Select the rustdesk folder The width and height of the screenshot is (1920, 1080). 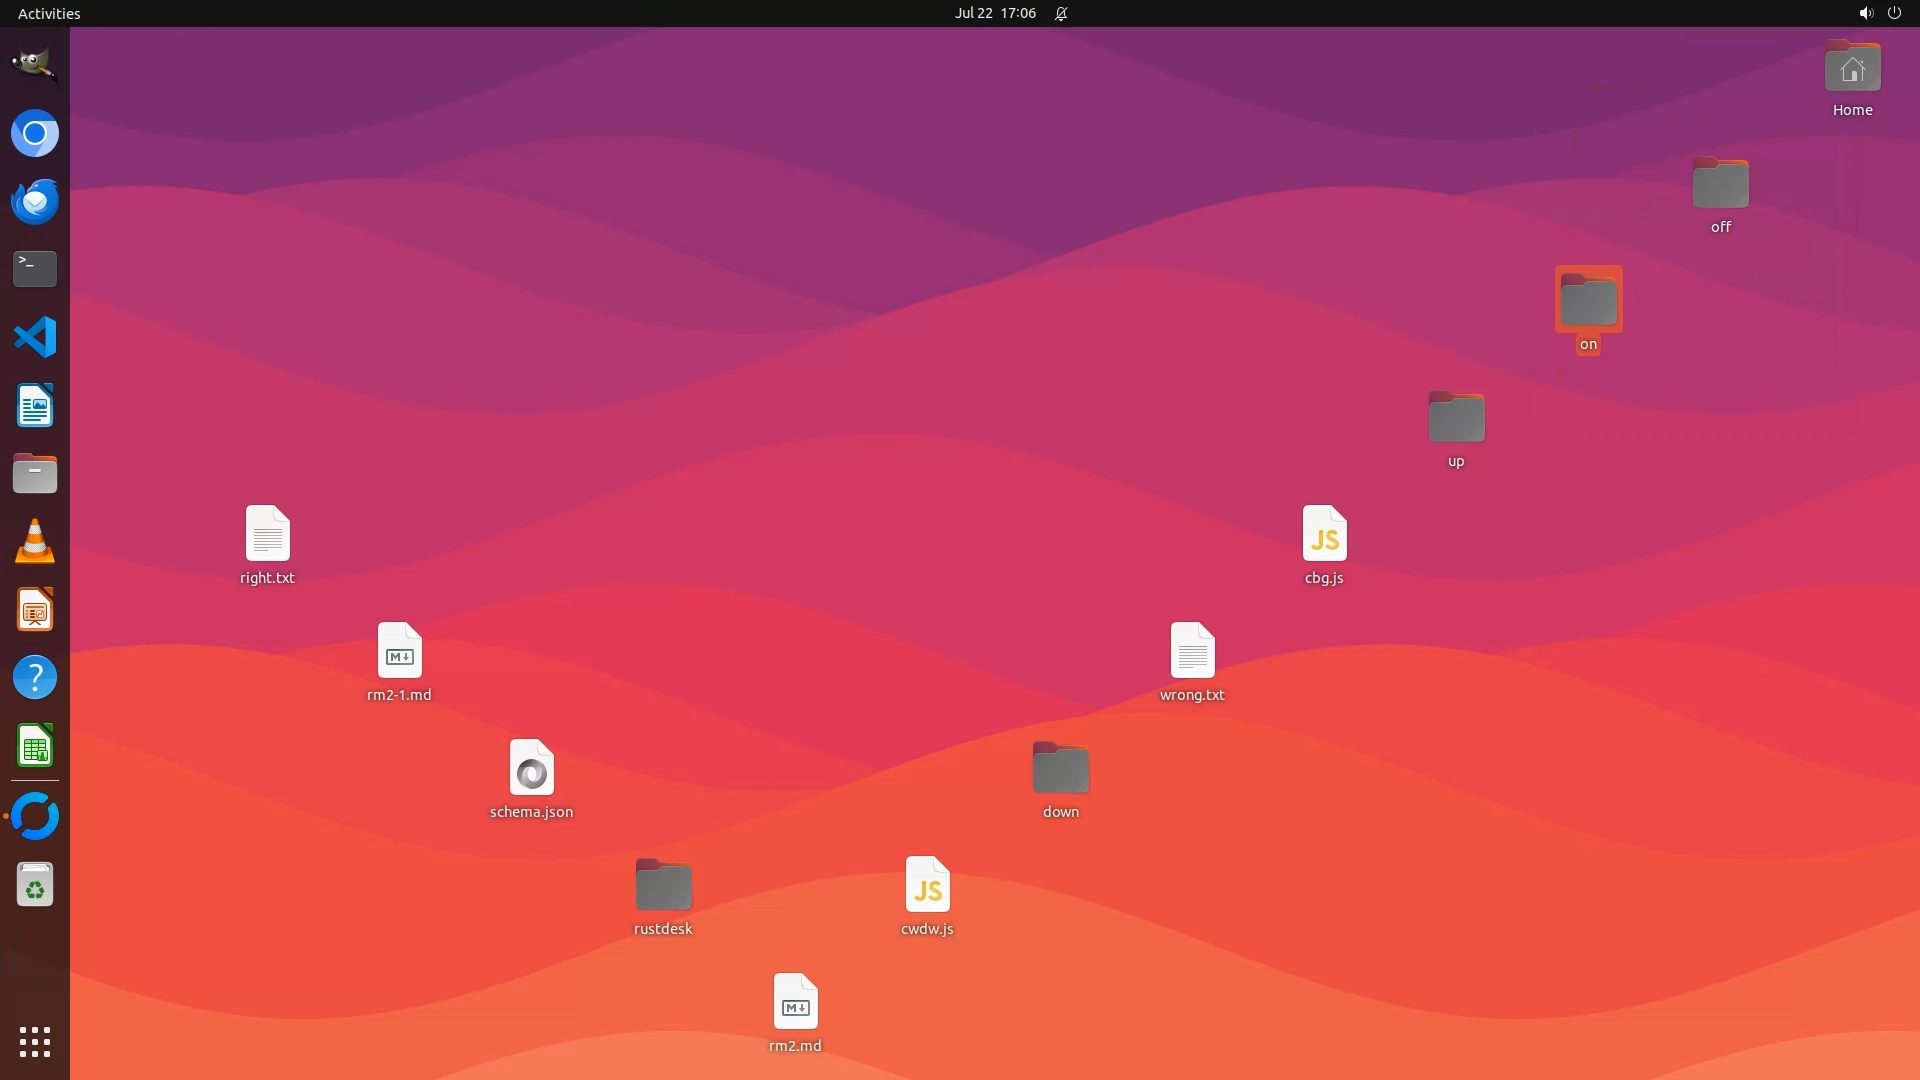pyautogui.click(x=663, y=885)
